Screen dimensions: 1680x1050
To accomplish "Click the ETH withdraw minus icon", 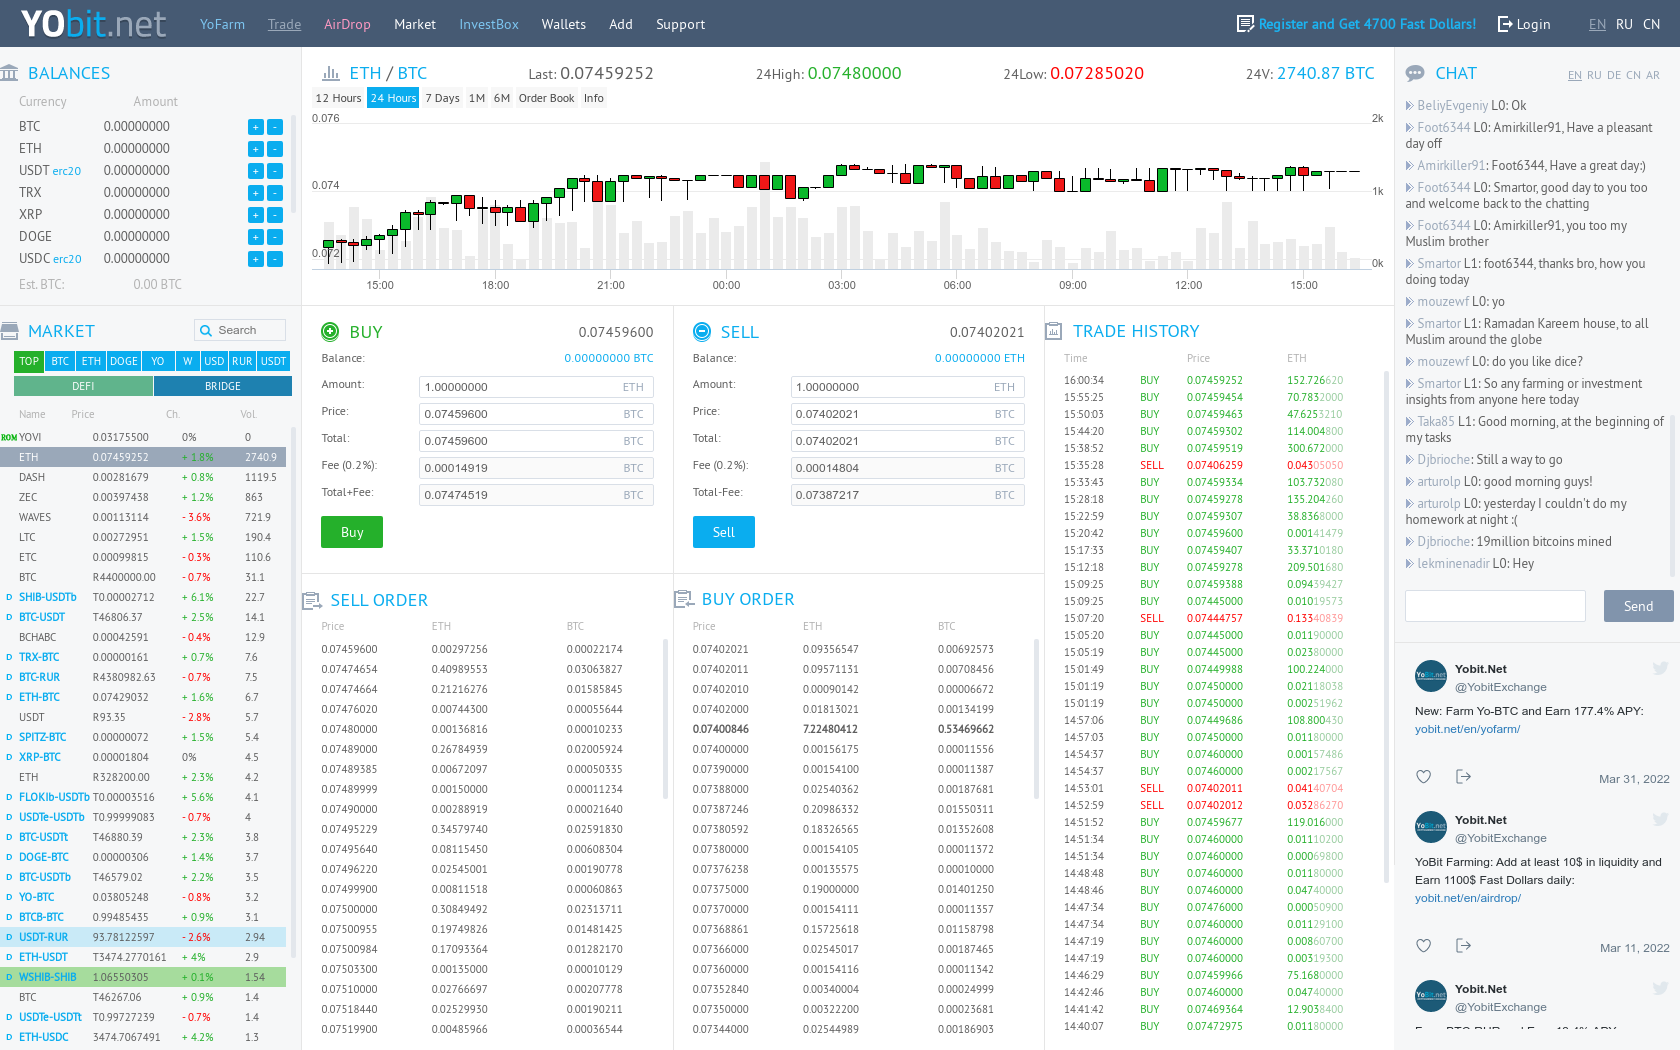I will [x=275, y=149].
